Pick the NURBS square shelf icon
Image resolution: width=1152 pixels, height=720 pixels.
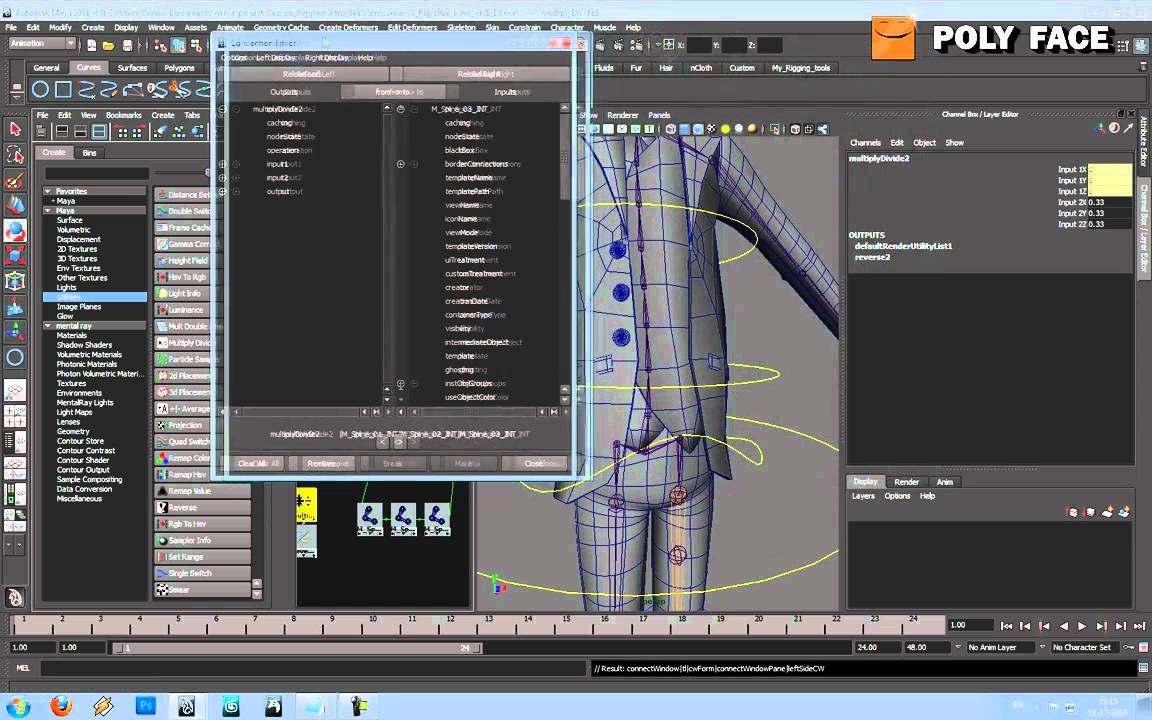[63, 90]
